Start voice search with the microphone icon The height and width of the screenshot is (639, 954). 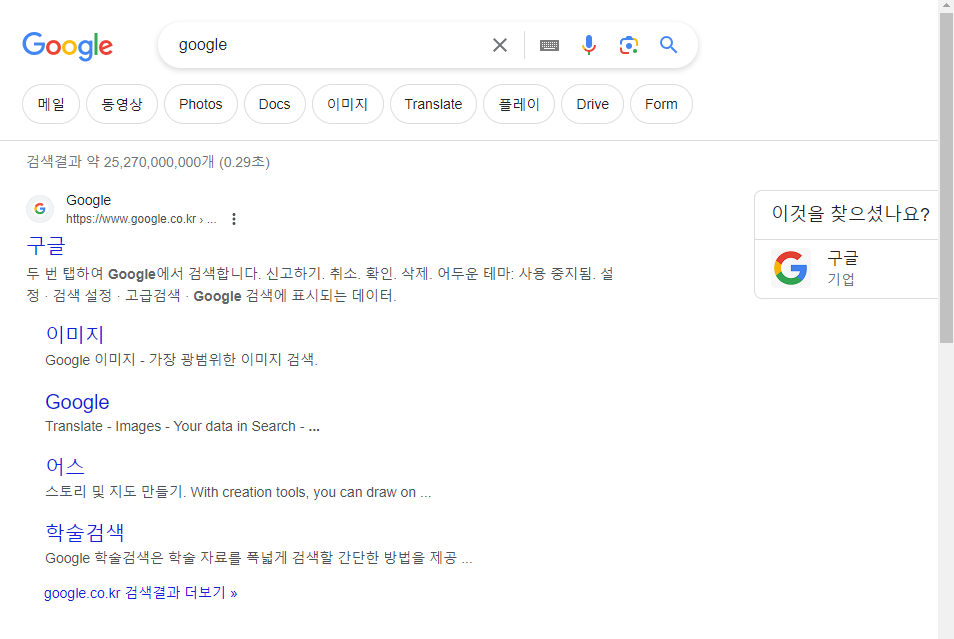coord(588,45)
